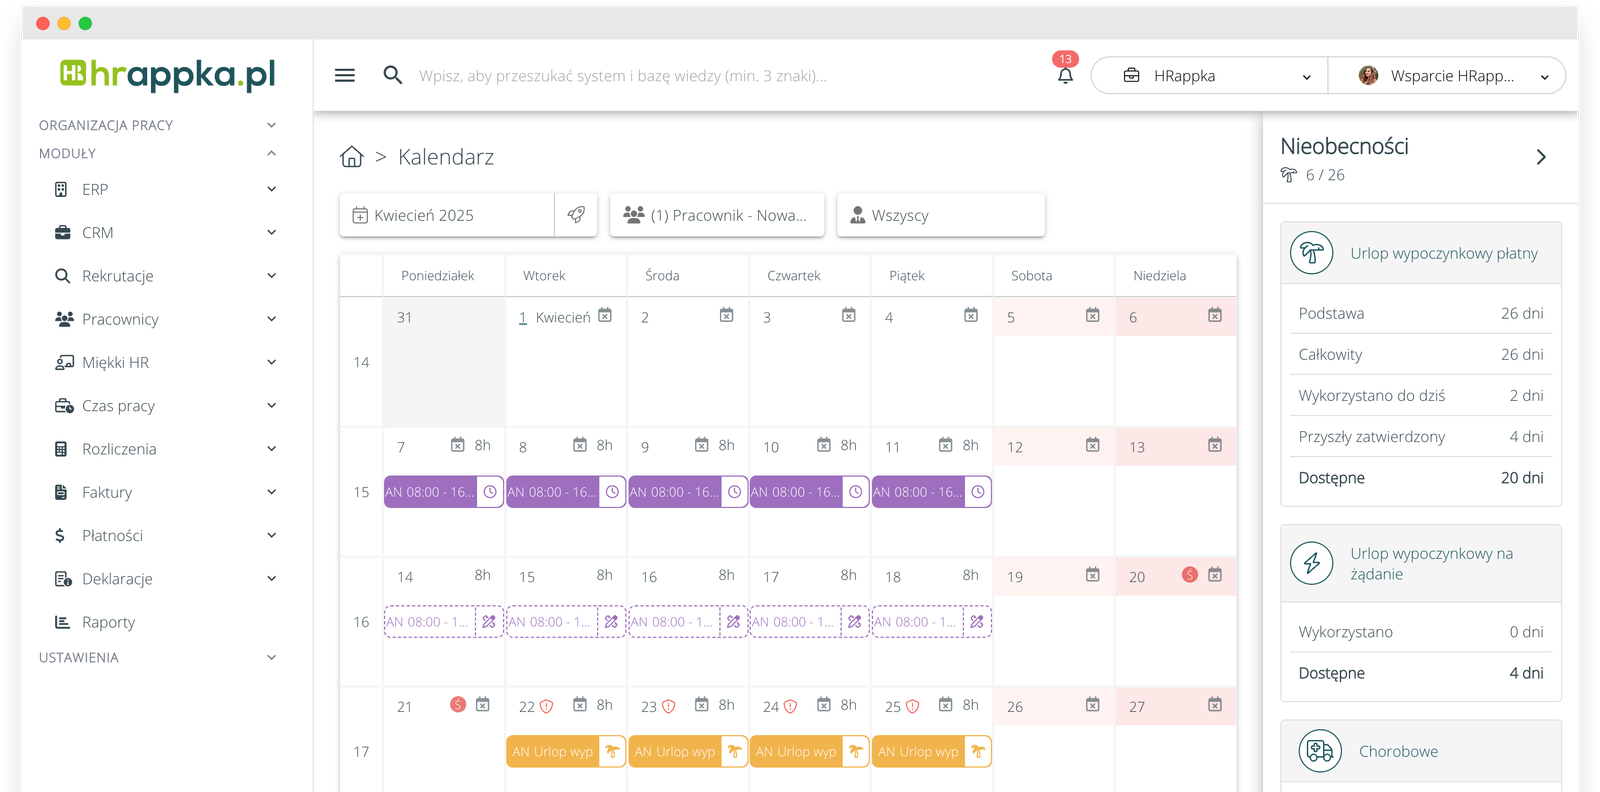Click the rocket icon beside the month selector

576,215
